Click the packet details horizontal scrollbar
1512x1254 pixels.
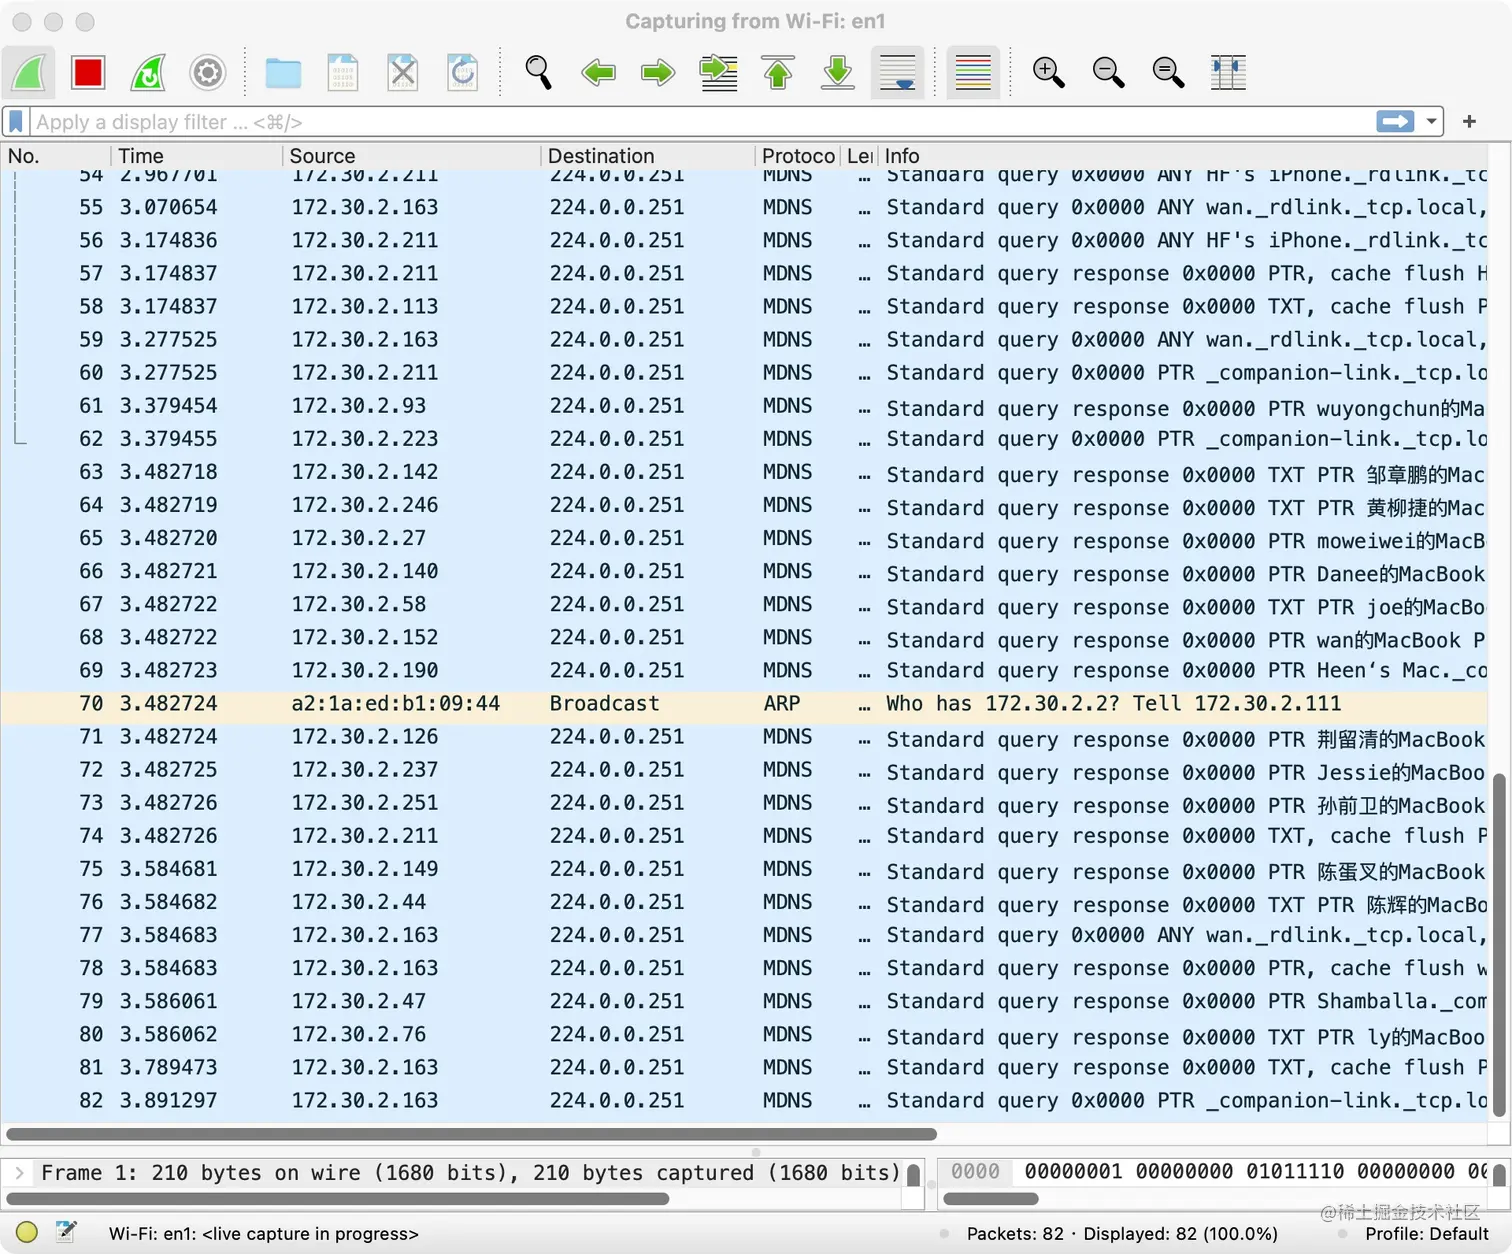point(338,1198)
